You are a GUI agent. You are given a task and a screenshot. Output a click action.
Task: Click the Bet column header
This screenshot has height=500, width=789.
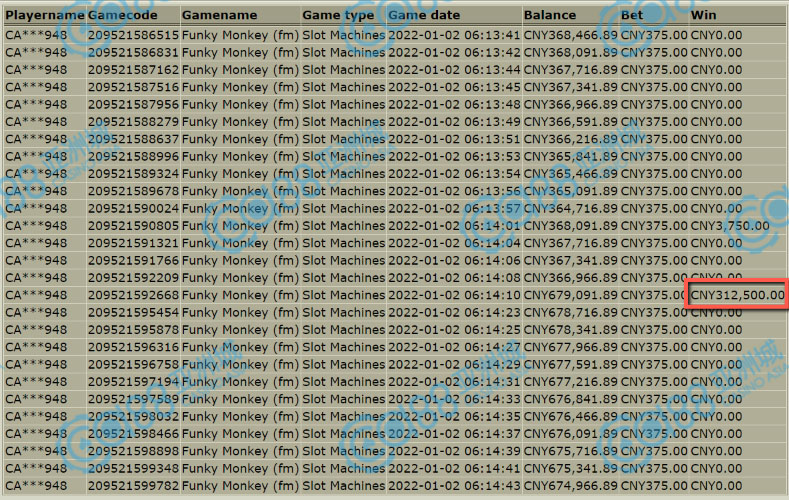(x=633, y=15)
